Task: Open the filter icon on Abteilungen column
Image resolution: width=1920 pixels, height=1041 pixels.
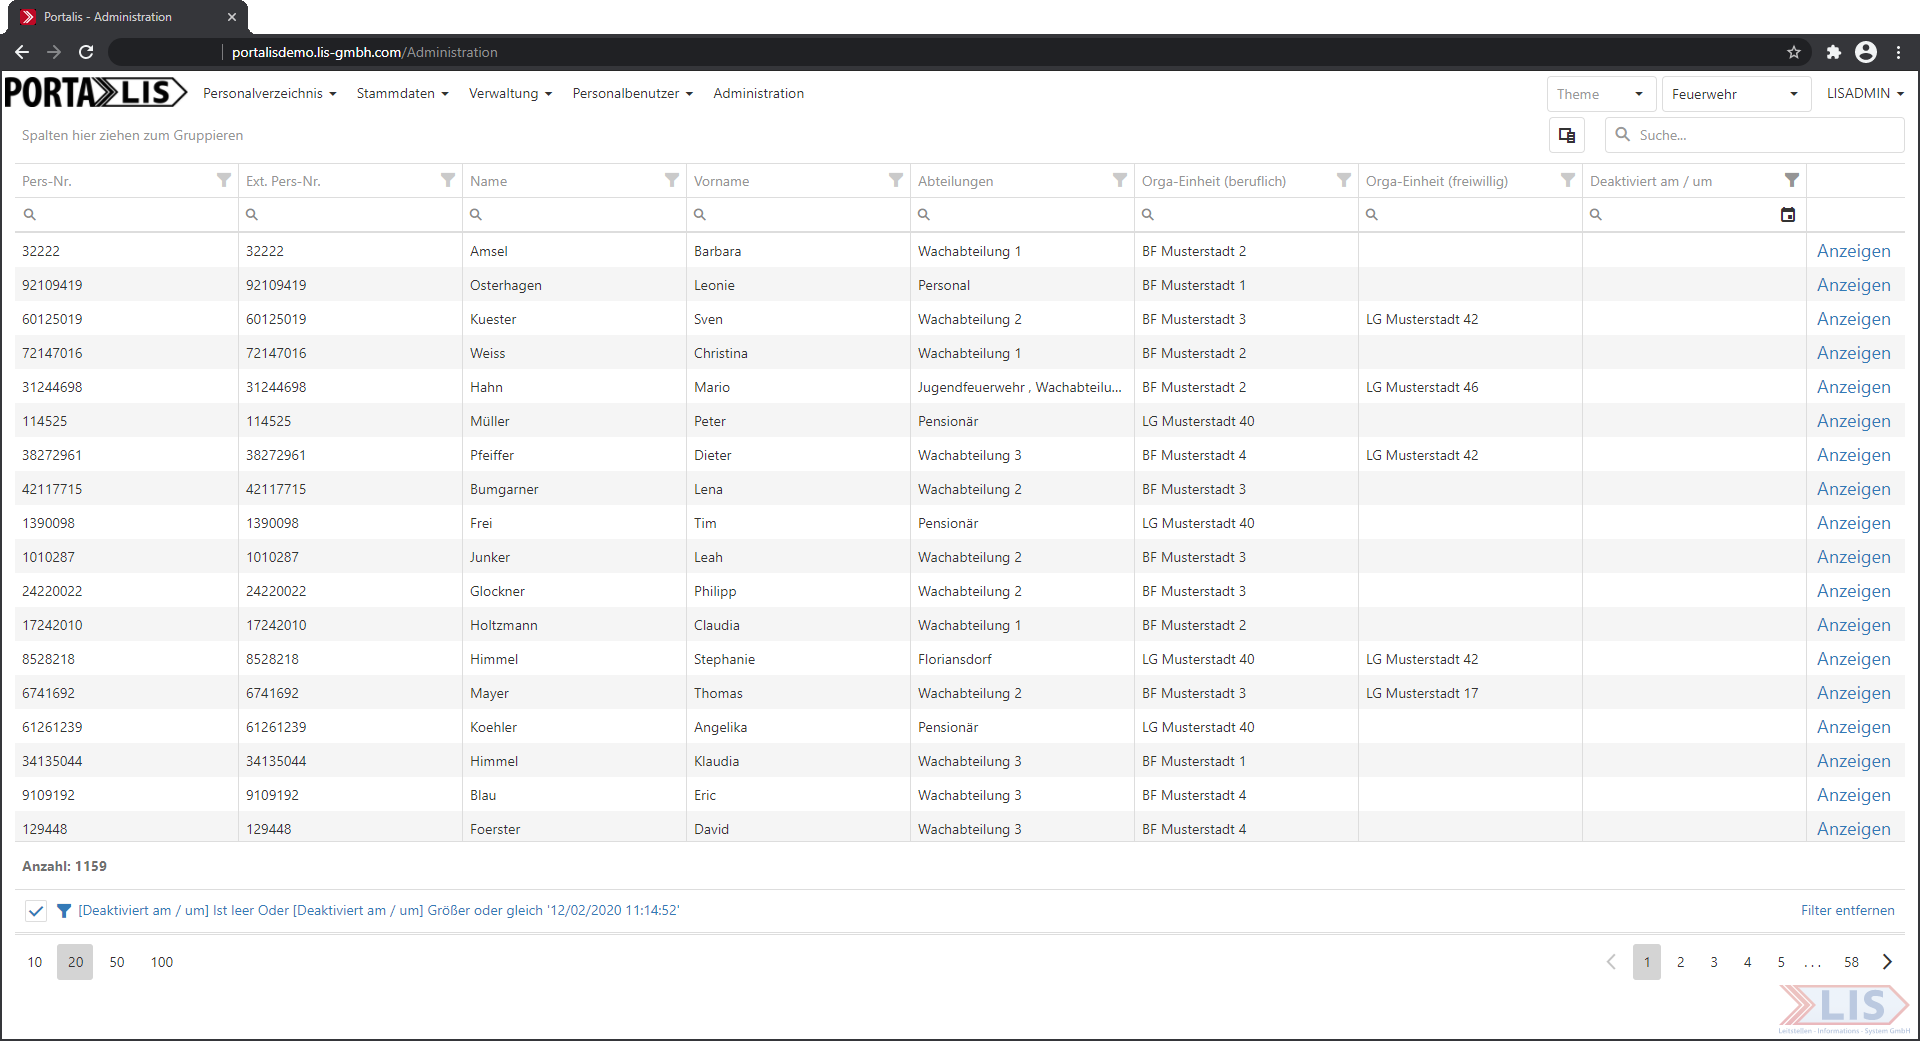Action: [x=1120, y=180]
